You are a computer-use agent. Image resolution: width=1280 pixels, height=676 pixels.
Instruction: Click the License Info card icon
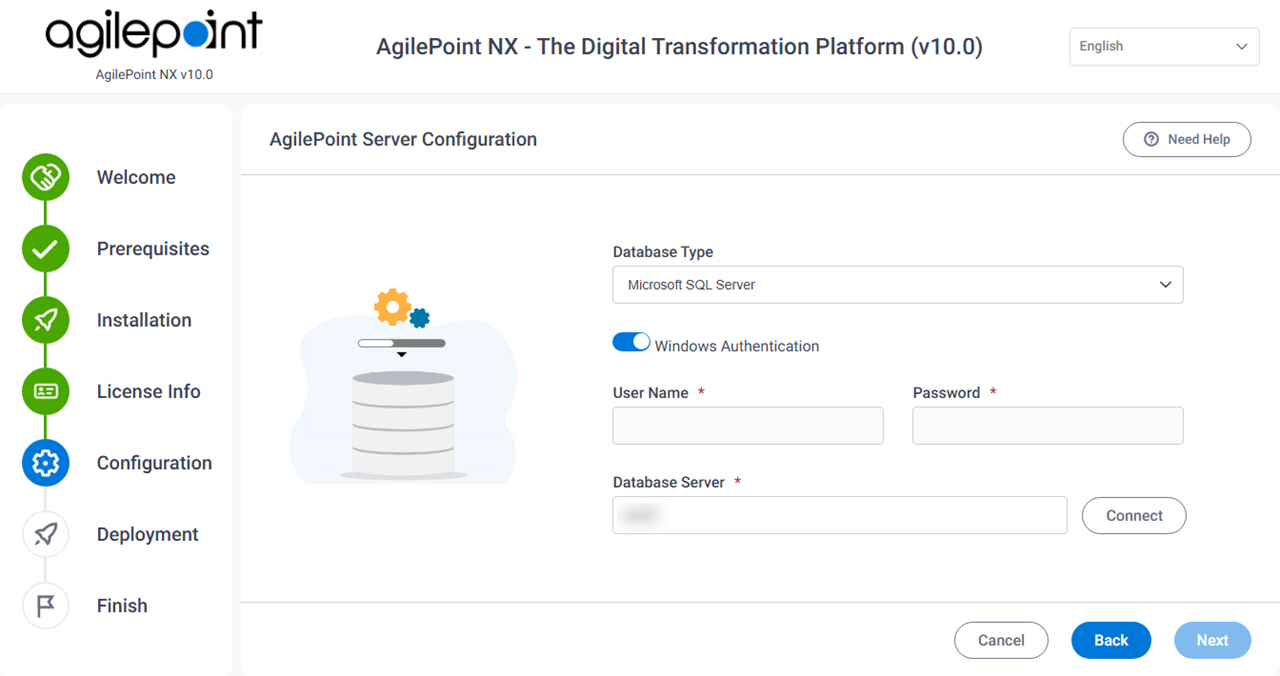pos(45,392)
